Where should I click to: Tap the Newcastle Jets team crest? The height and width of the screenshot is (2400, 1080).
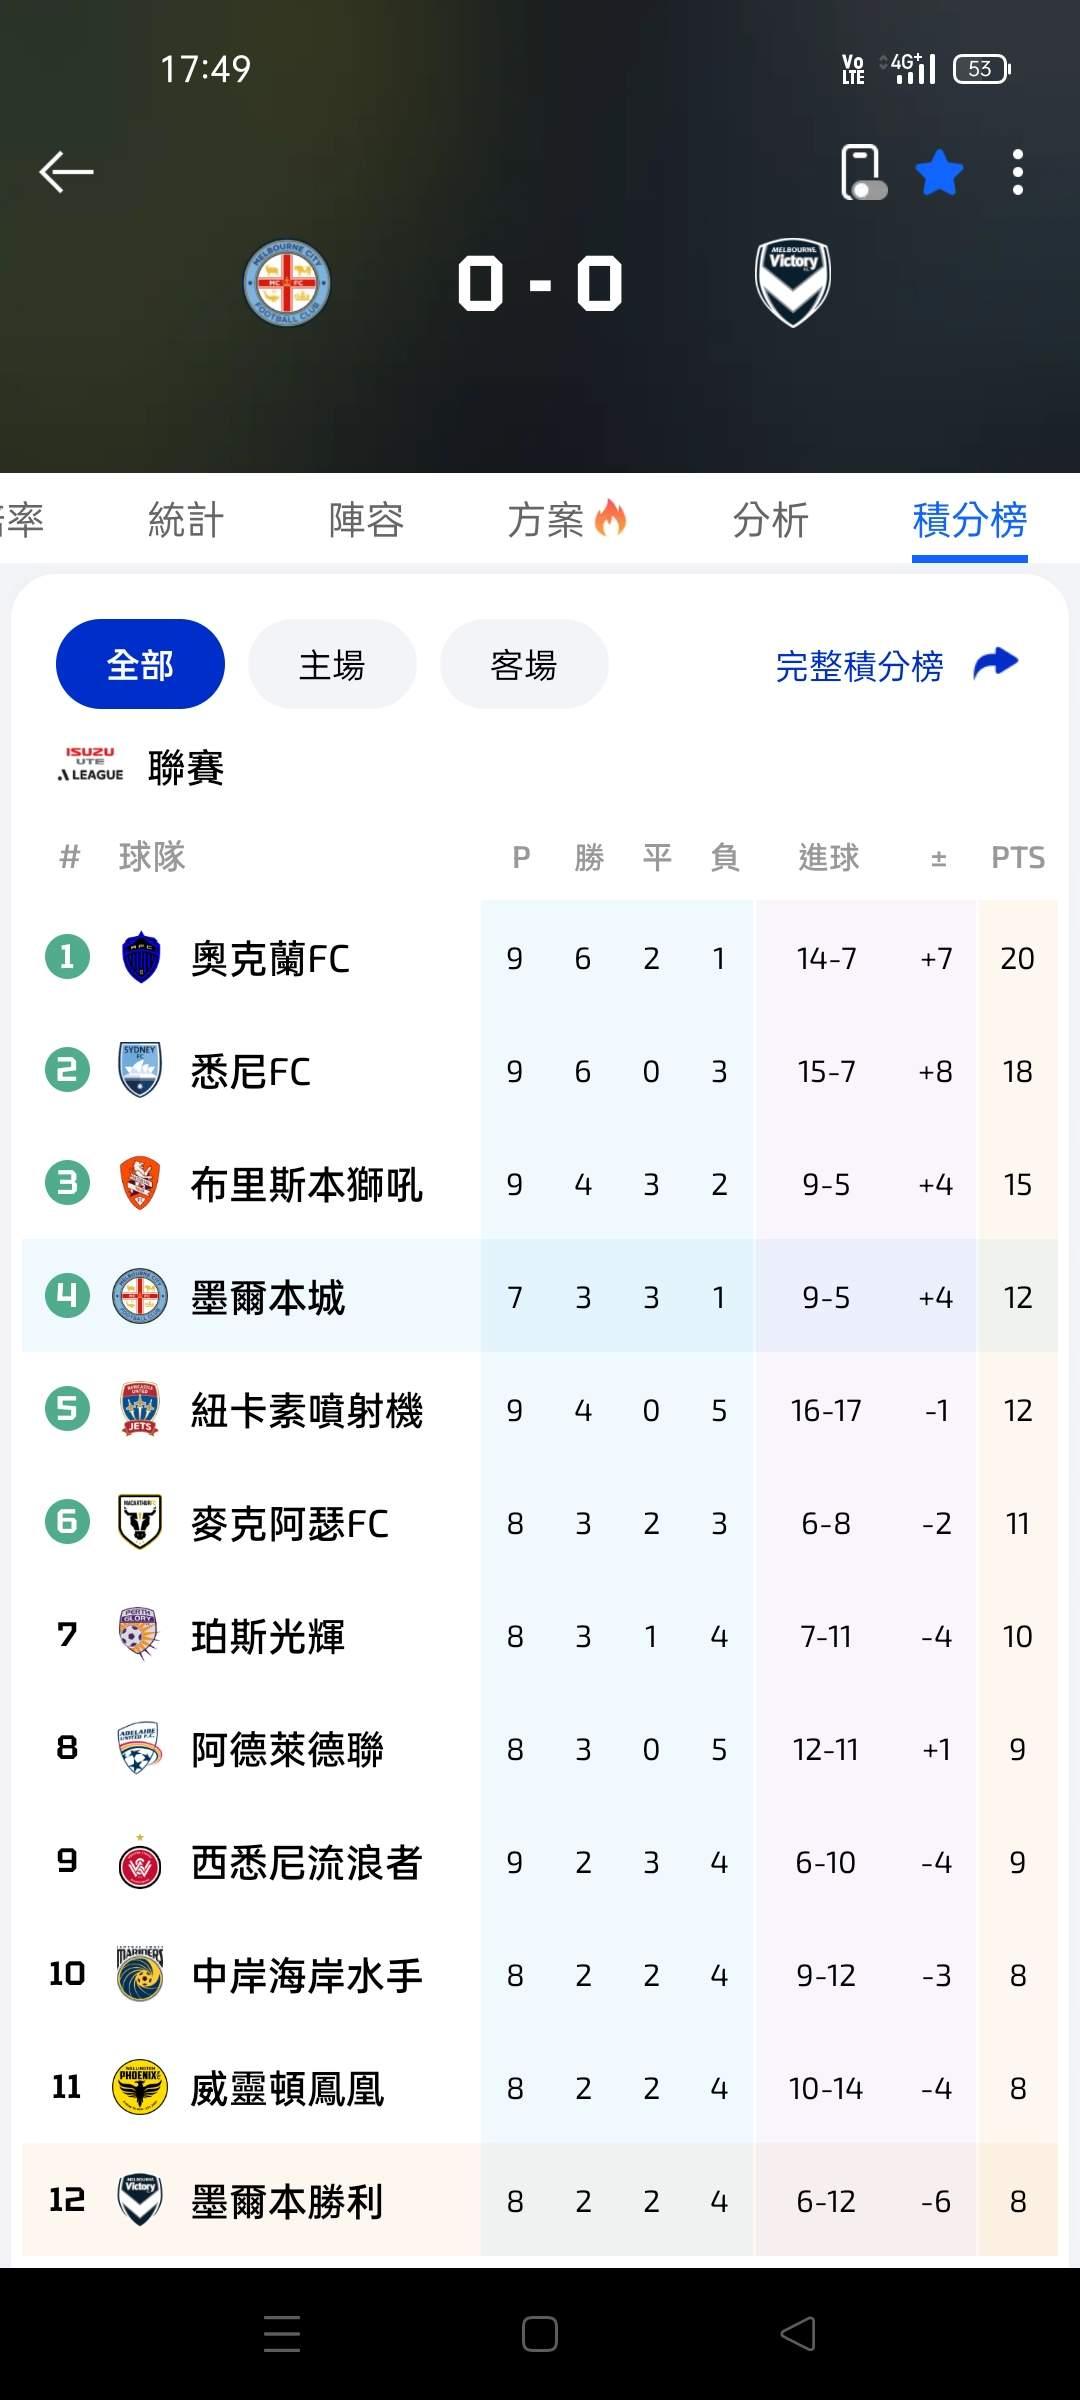point(140,1409)
